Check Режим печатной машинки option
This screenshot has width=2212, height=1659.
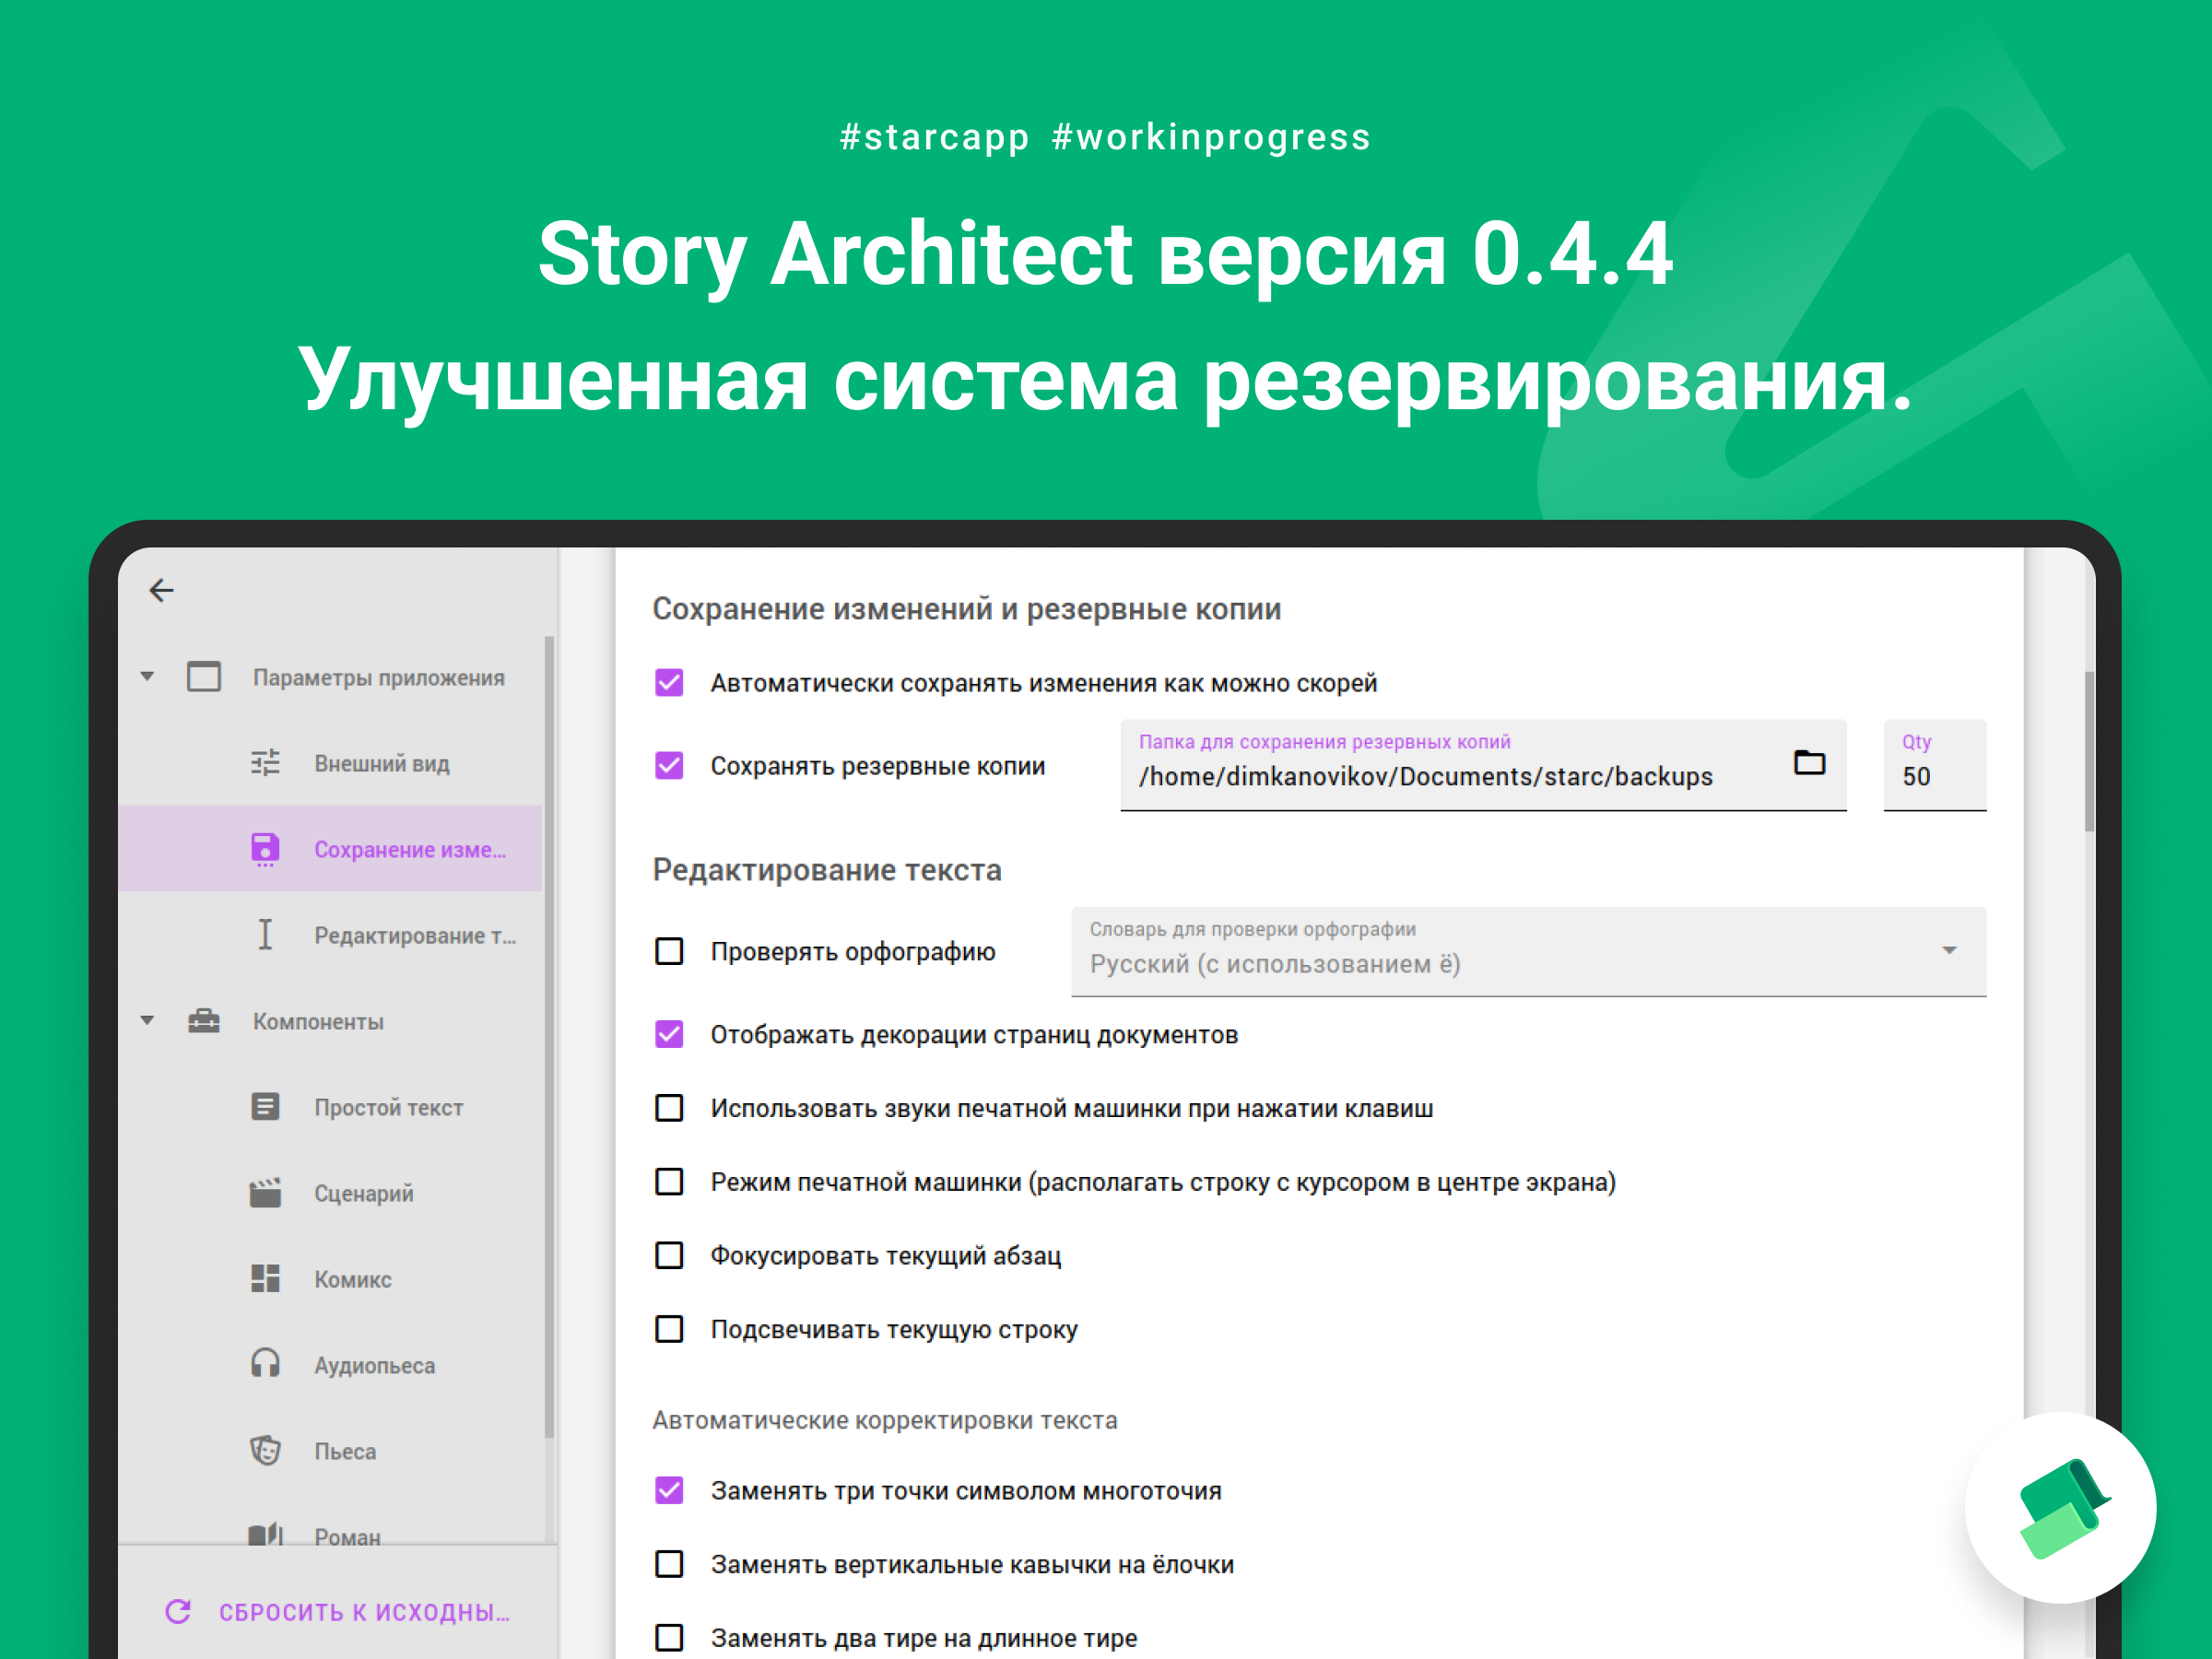tap(669, 1182)
